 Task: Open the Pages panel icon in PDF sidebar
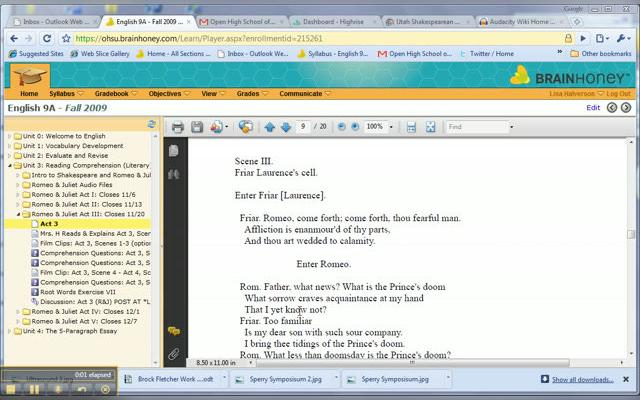tap(174, 150)
